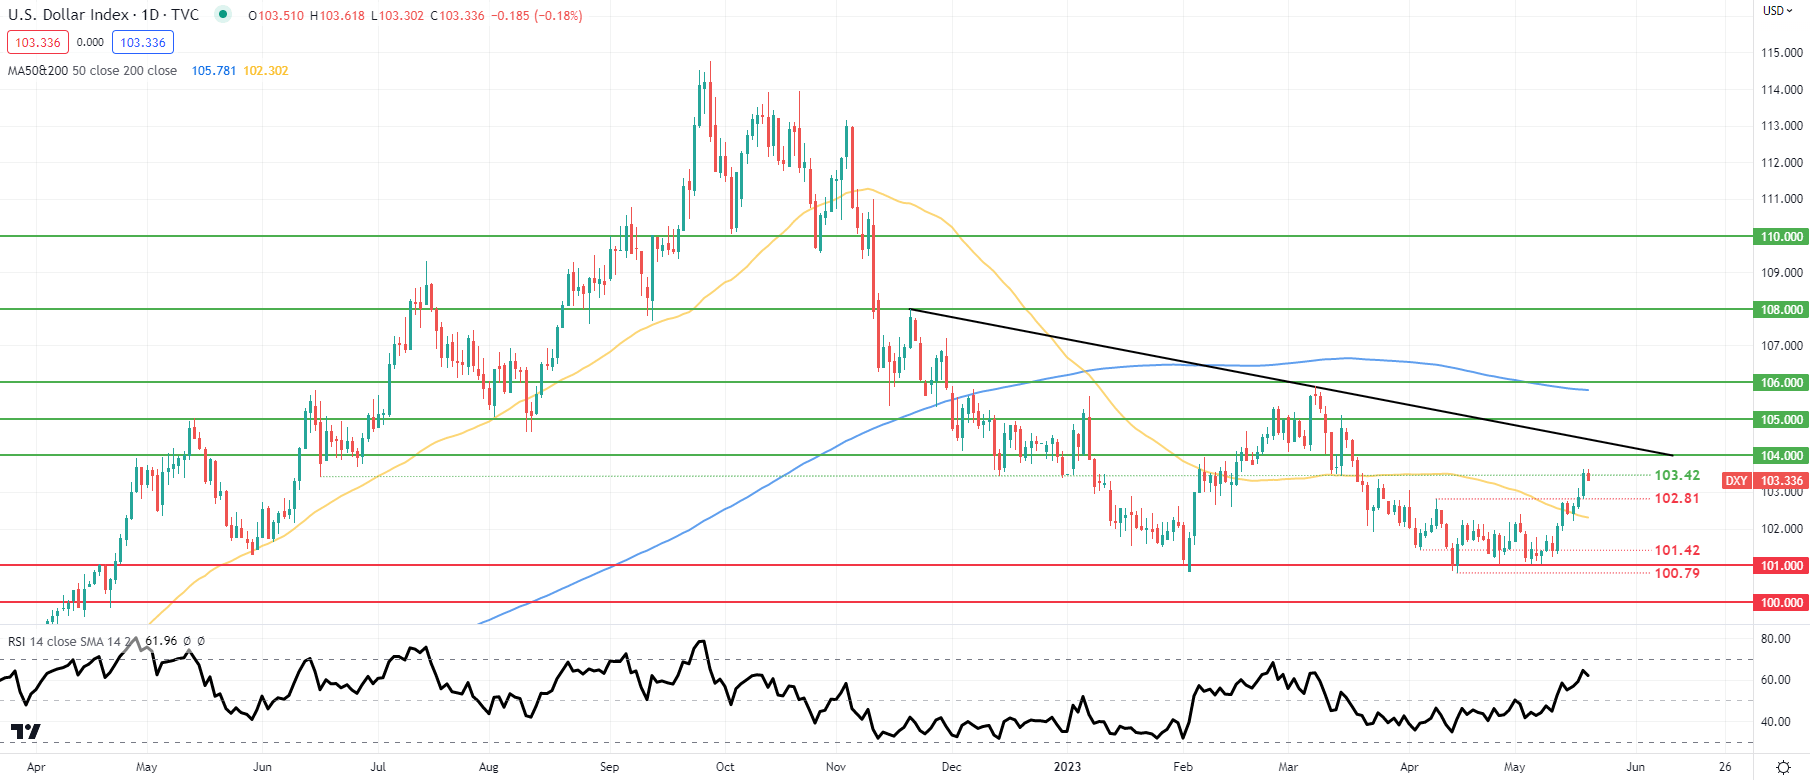
Task: Click the red 101.42 level annotation
Action: 1677,551
